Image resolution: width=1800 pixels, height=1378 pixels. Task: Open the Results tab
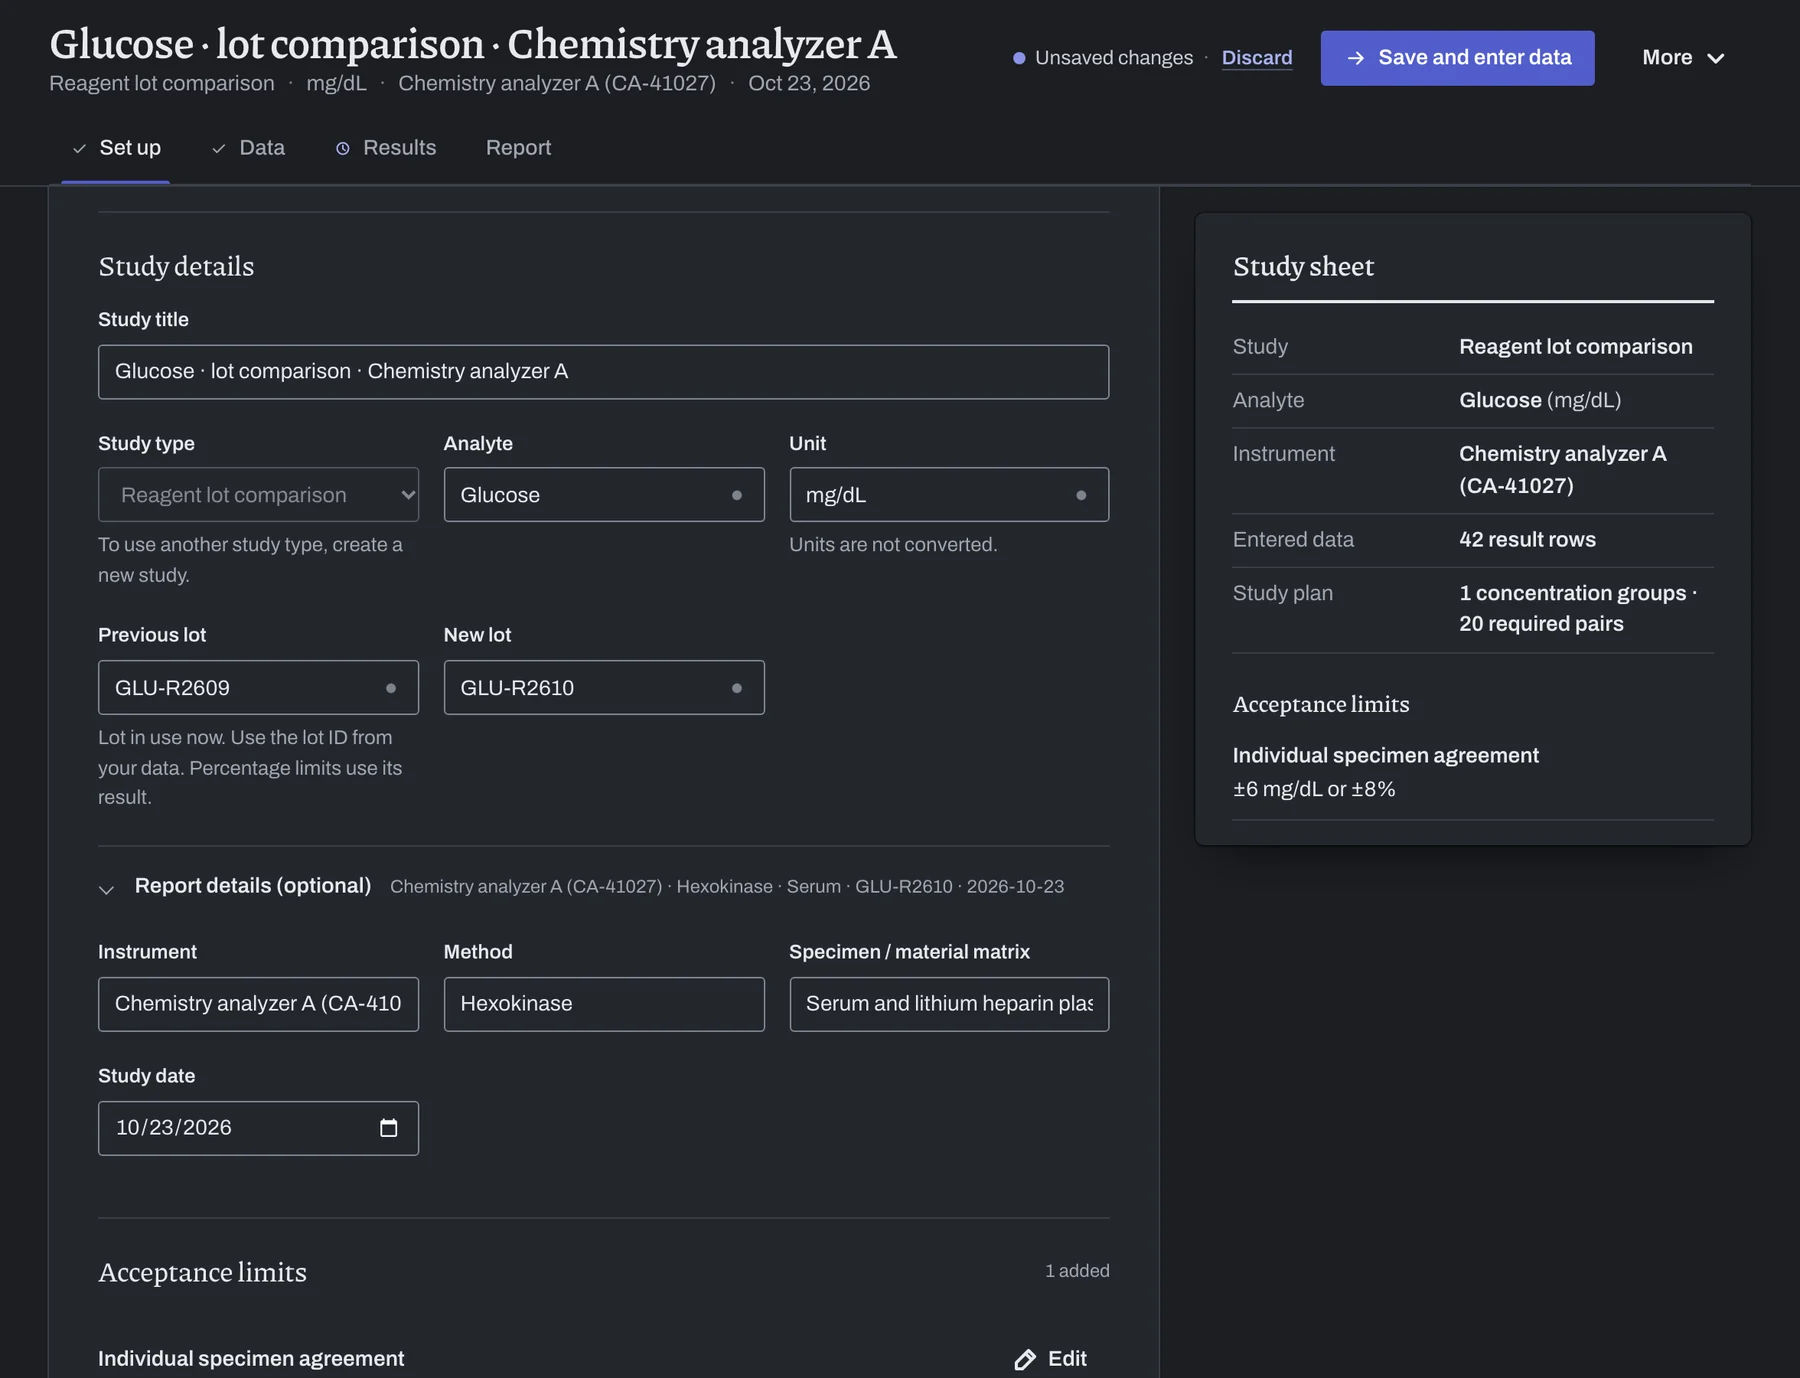[386, 148]
